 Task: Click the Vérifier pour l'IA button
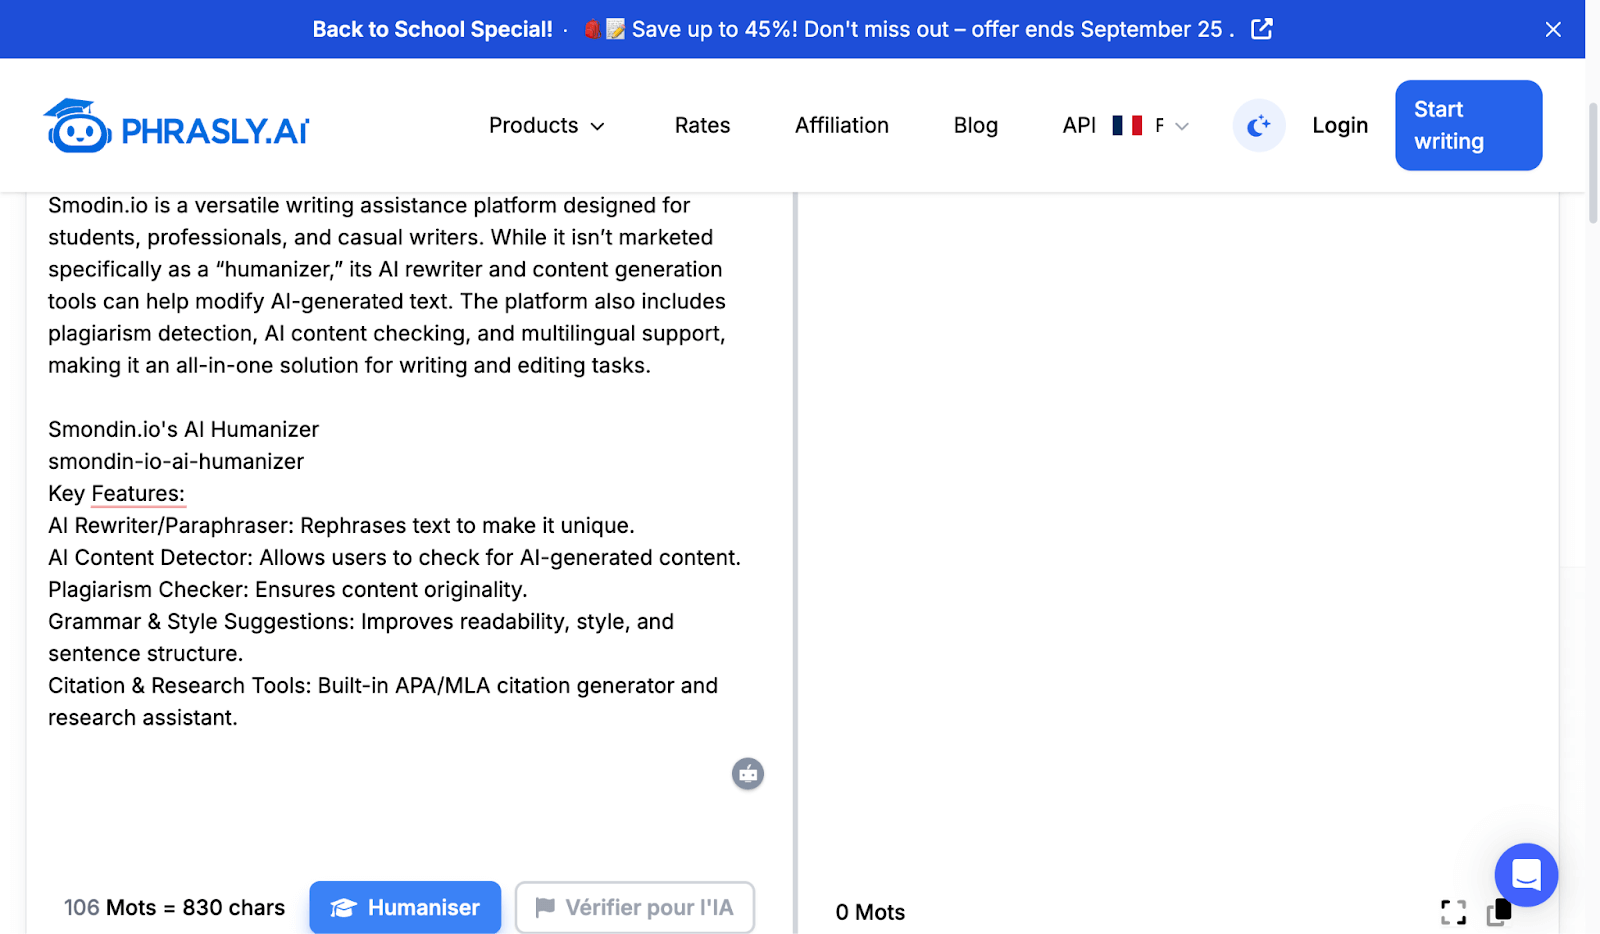tap(635, 907)
